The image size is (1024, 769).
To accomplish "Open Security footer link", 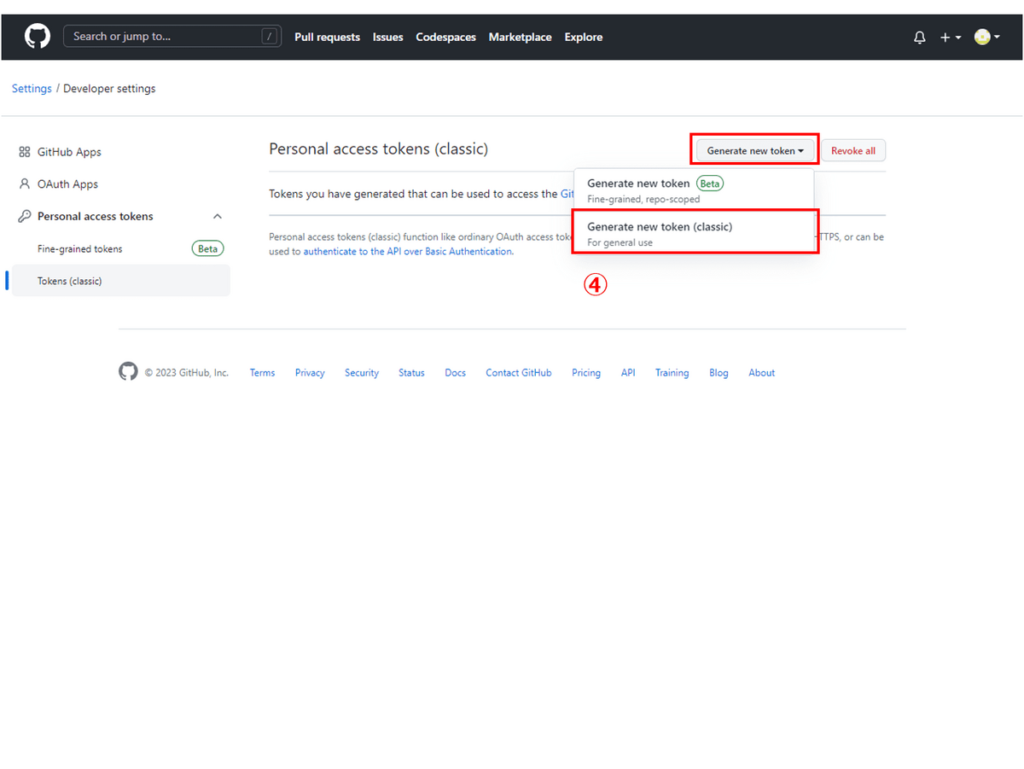I will click(x=362, y=373).
